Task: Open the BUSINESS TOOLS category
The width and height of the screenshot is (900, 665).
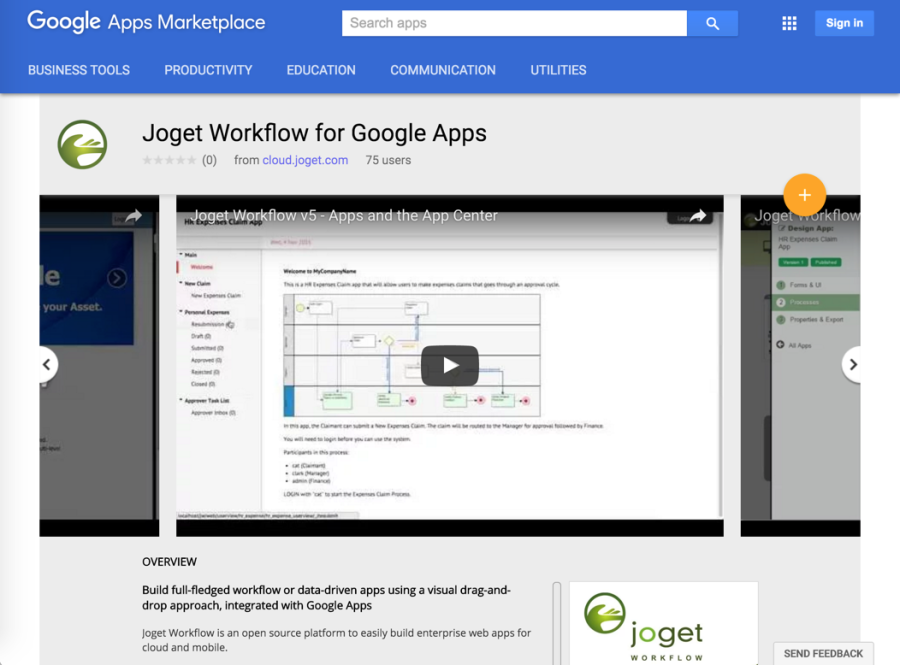Action: point(79,70)
